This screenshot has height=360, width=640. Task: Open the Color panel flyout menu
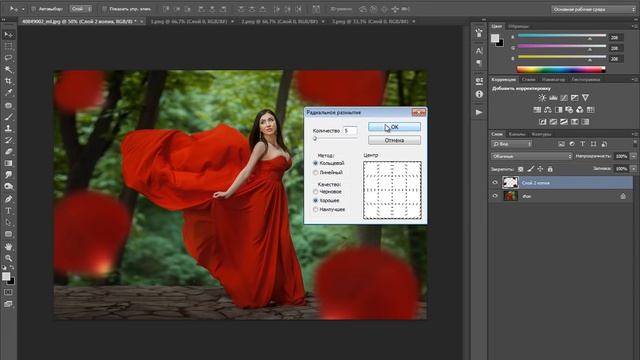(x=635, y=26)
